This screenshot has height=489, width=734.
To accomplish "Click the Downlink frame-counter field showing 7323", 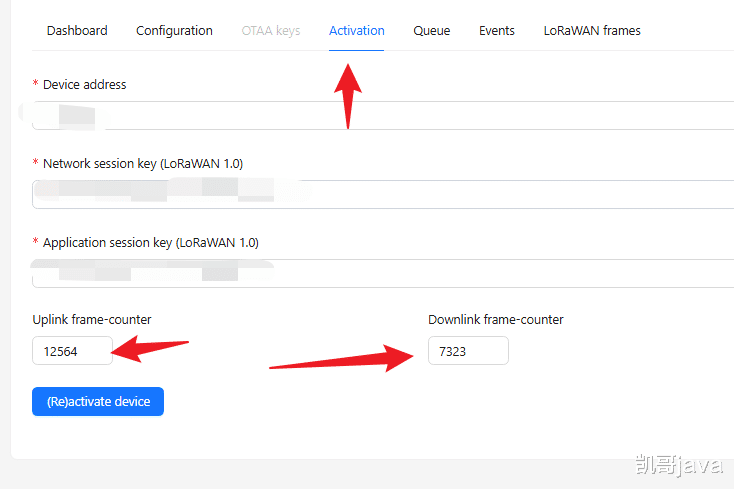I will coord(468,350).
